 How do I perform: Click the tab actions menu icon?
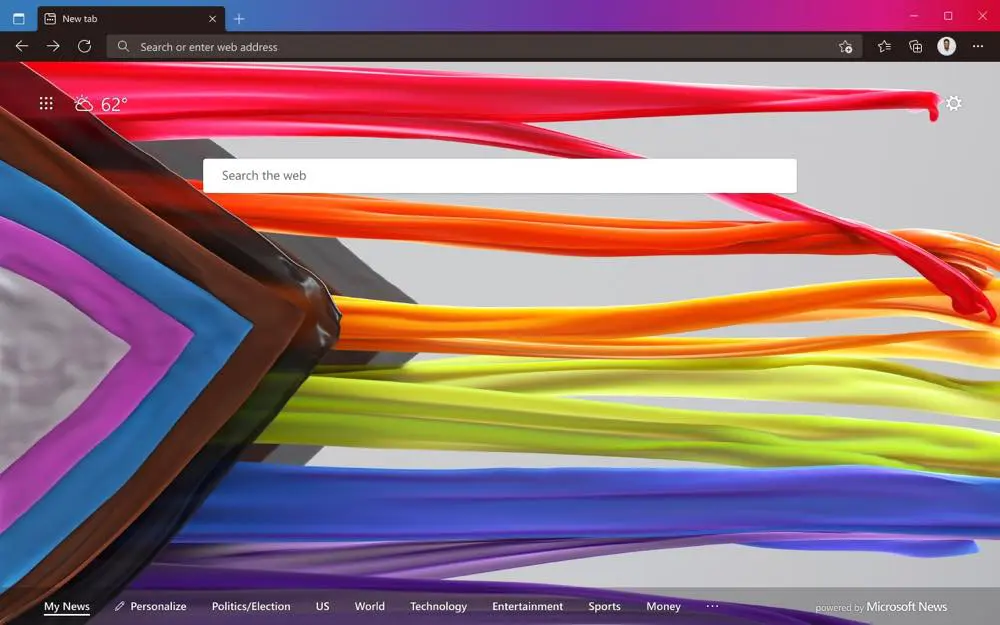pyautogui.click(x=18, y=17)
